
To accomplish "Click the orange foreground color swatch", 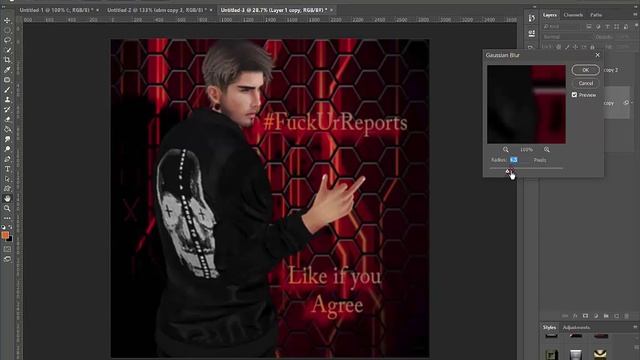I will coord(5,235).
